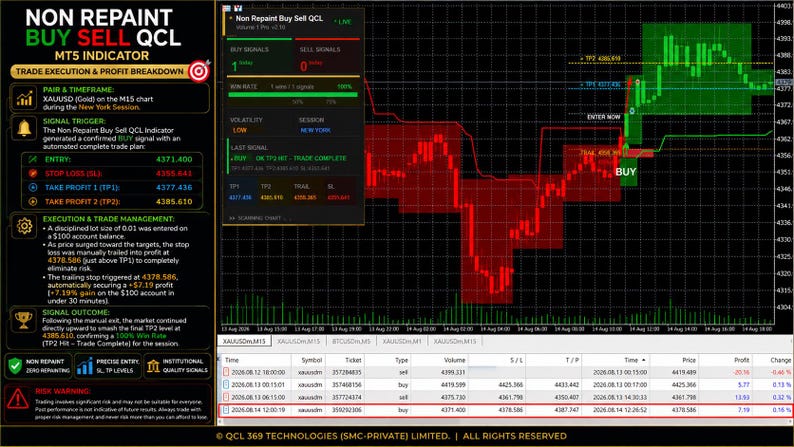Click the Non Repaint Buy Sell QCL panel title
794x447 pixels.
point(279,18)
